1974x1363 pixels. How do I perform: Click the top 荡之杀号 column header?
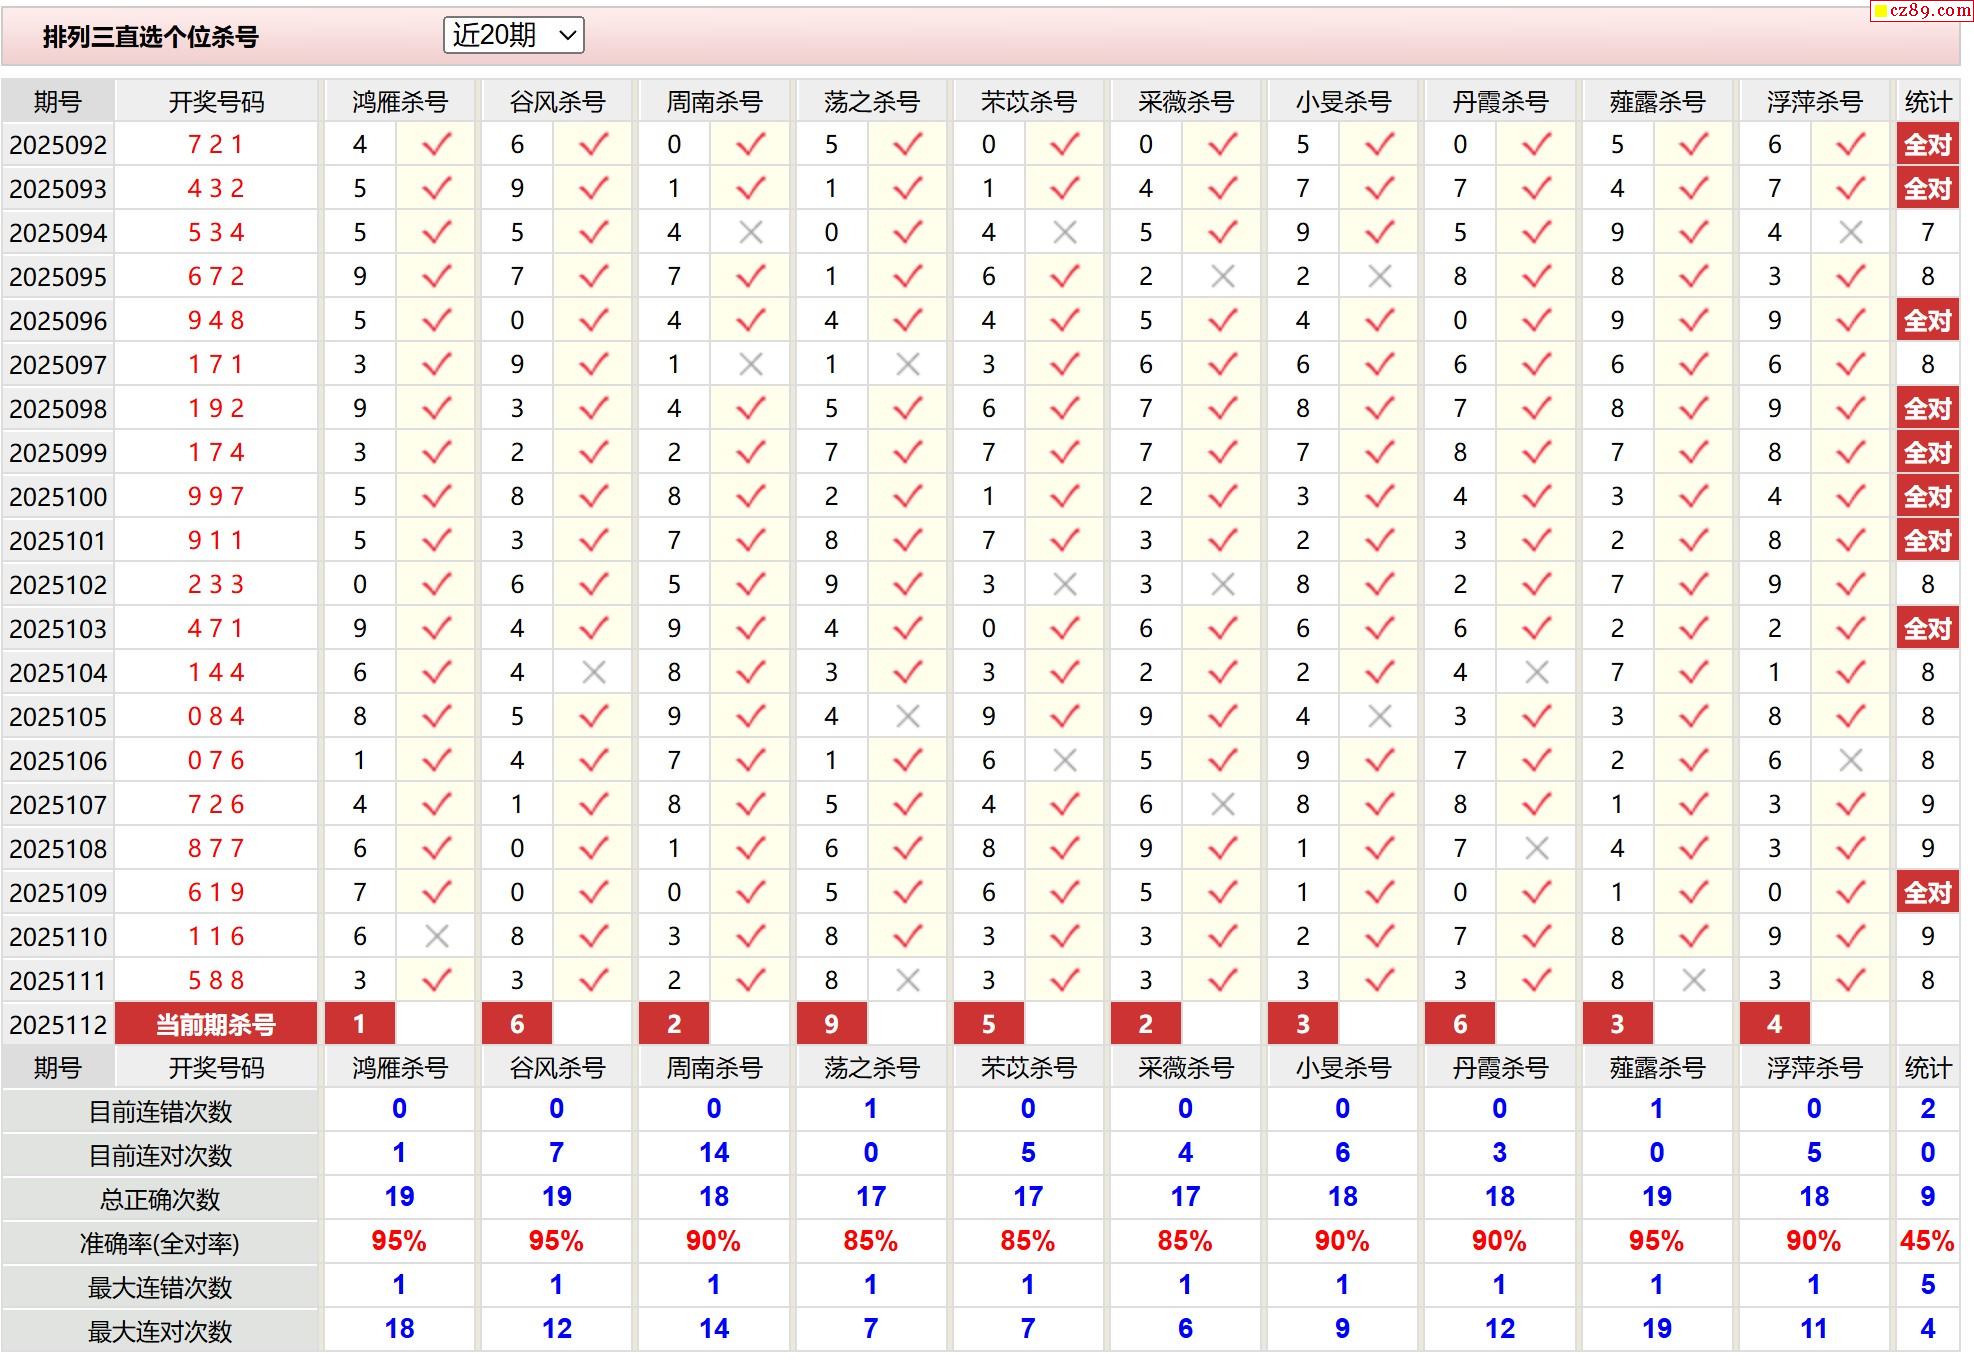(871, 102)
